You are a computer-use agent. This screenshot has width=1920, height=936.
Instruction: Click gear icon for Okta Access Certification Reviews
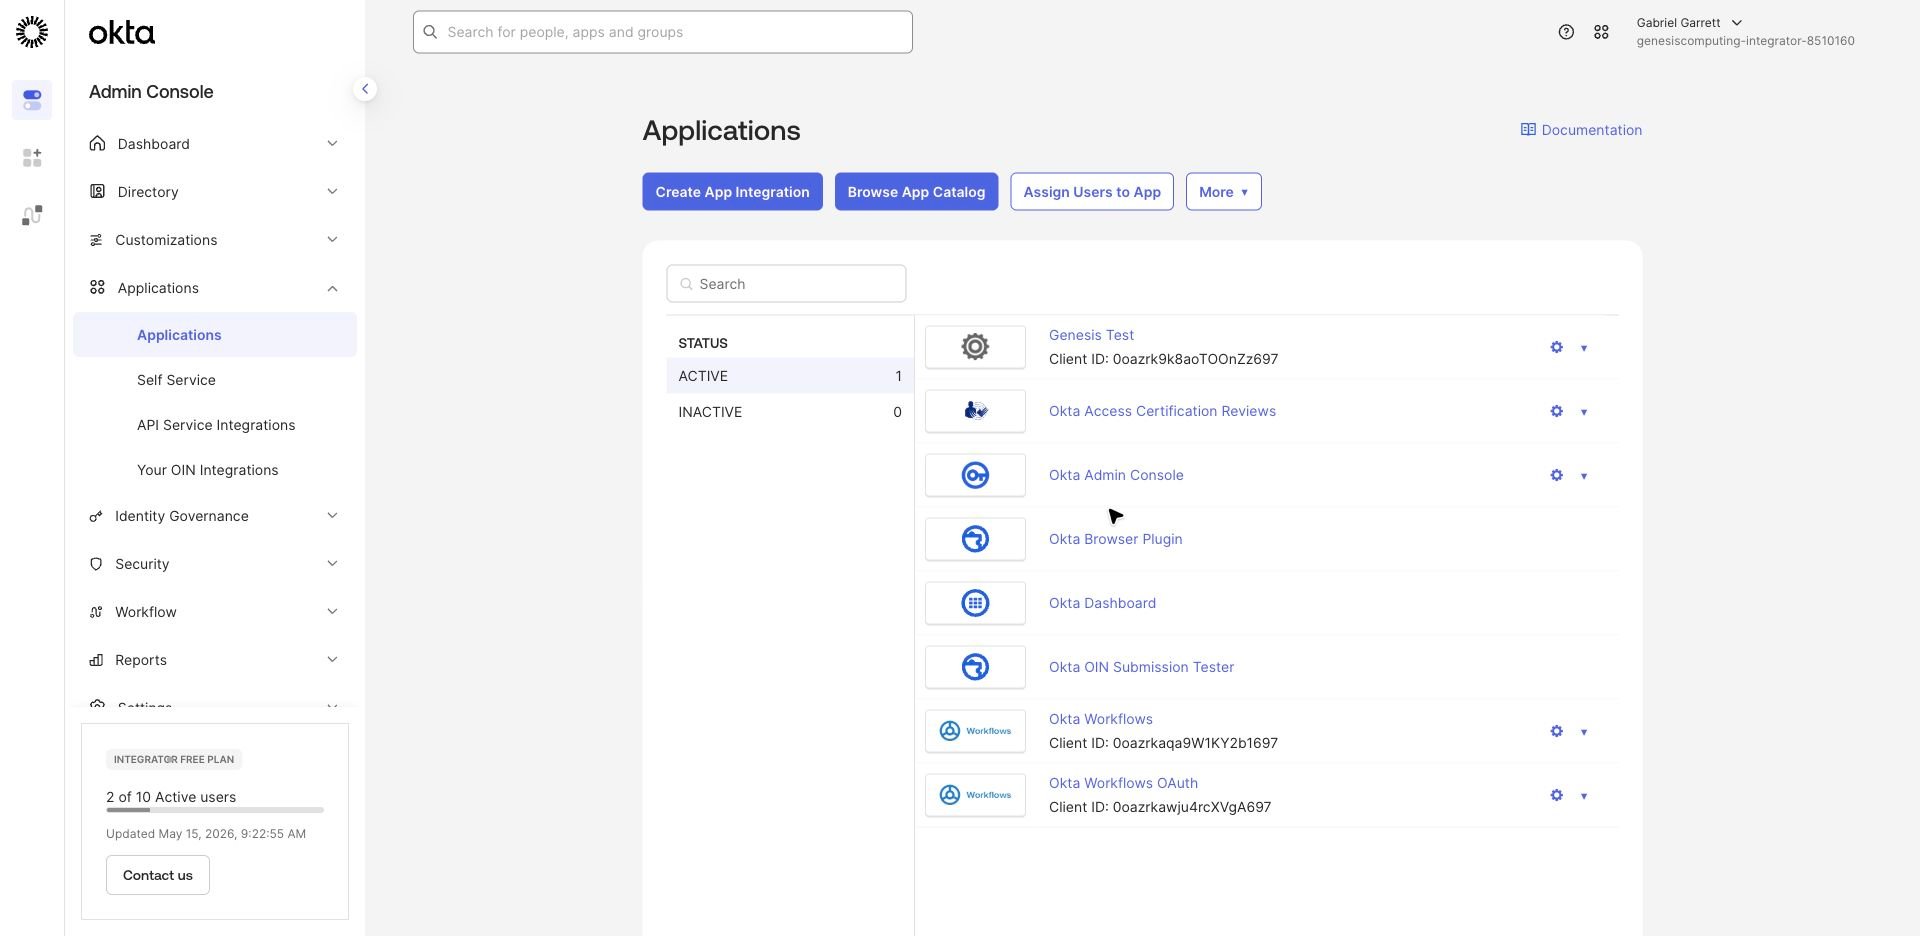(x=1556, y=411)
